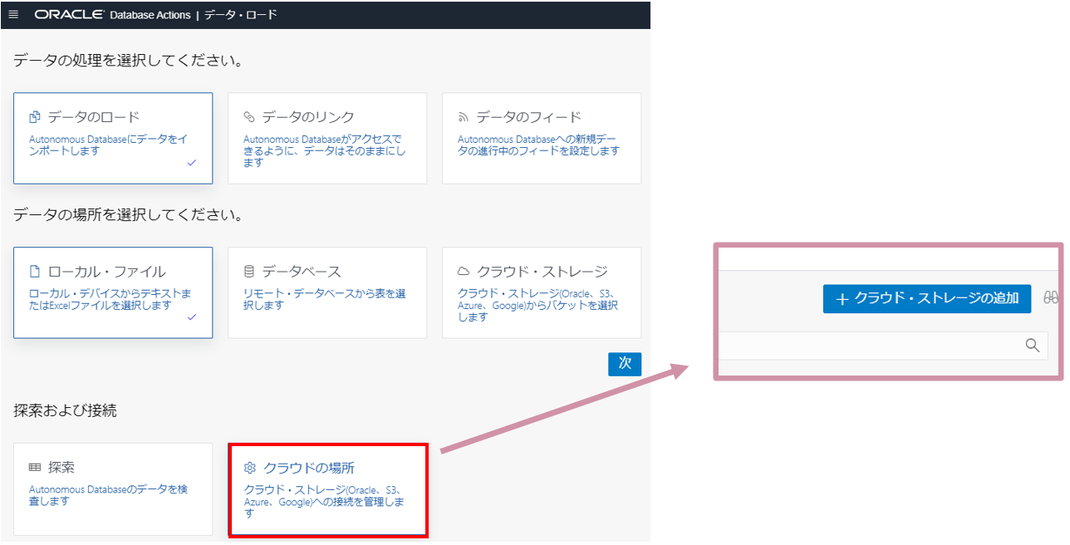Click the database icon on データベース
1070x545 pixels.
tap(249, 271)
